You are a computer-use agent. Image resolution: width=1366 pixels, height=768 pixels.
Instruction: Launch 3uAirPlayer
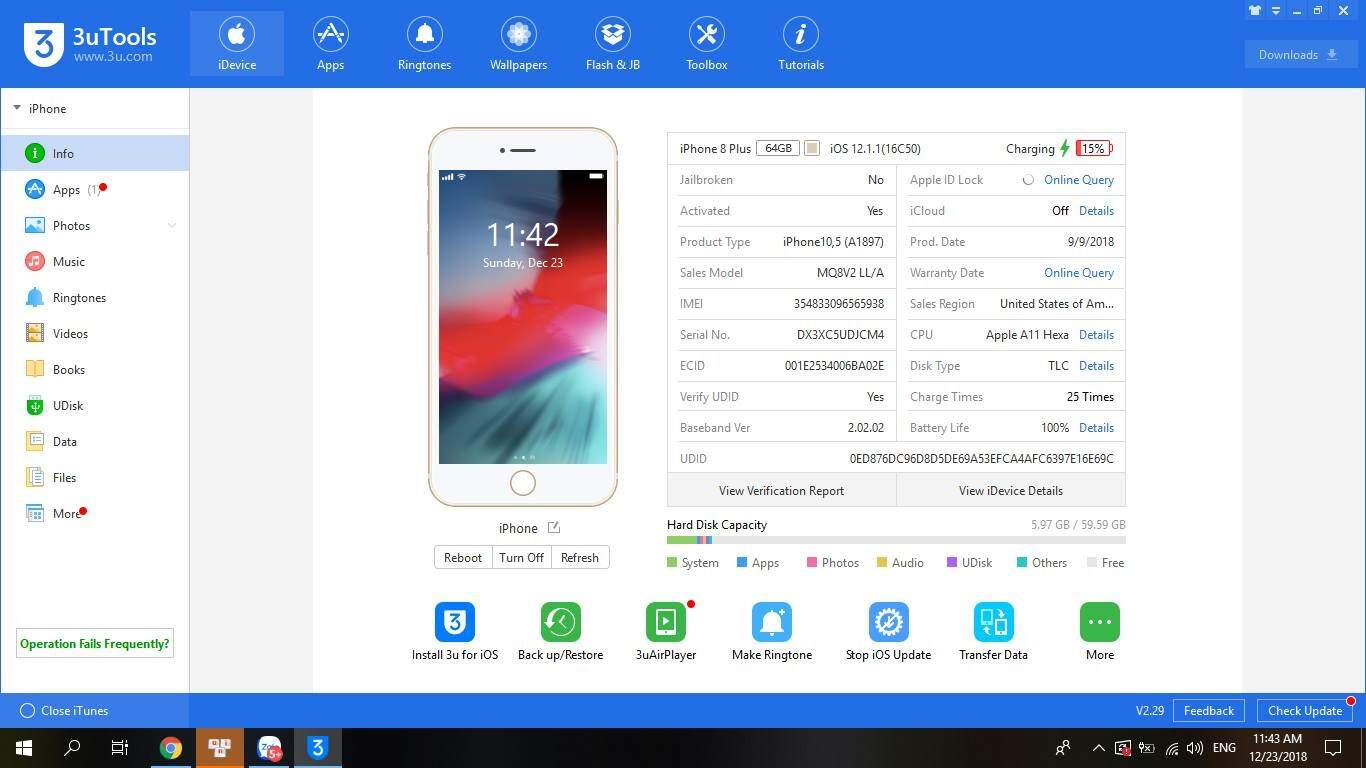point(665,622)
